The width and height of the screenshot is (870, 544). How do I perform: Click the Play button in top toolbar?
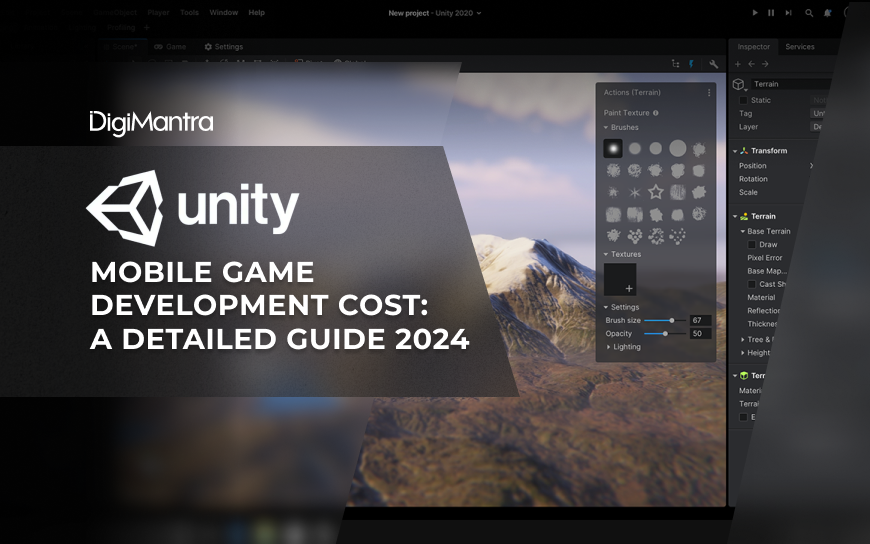[754, 13]
